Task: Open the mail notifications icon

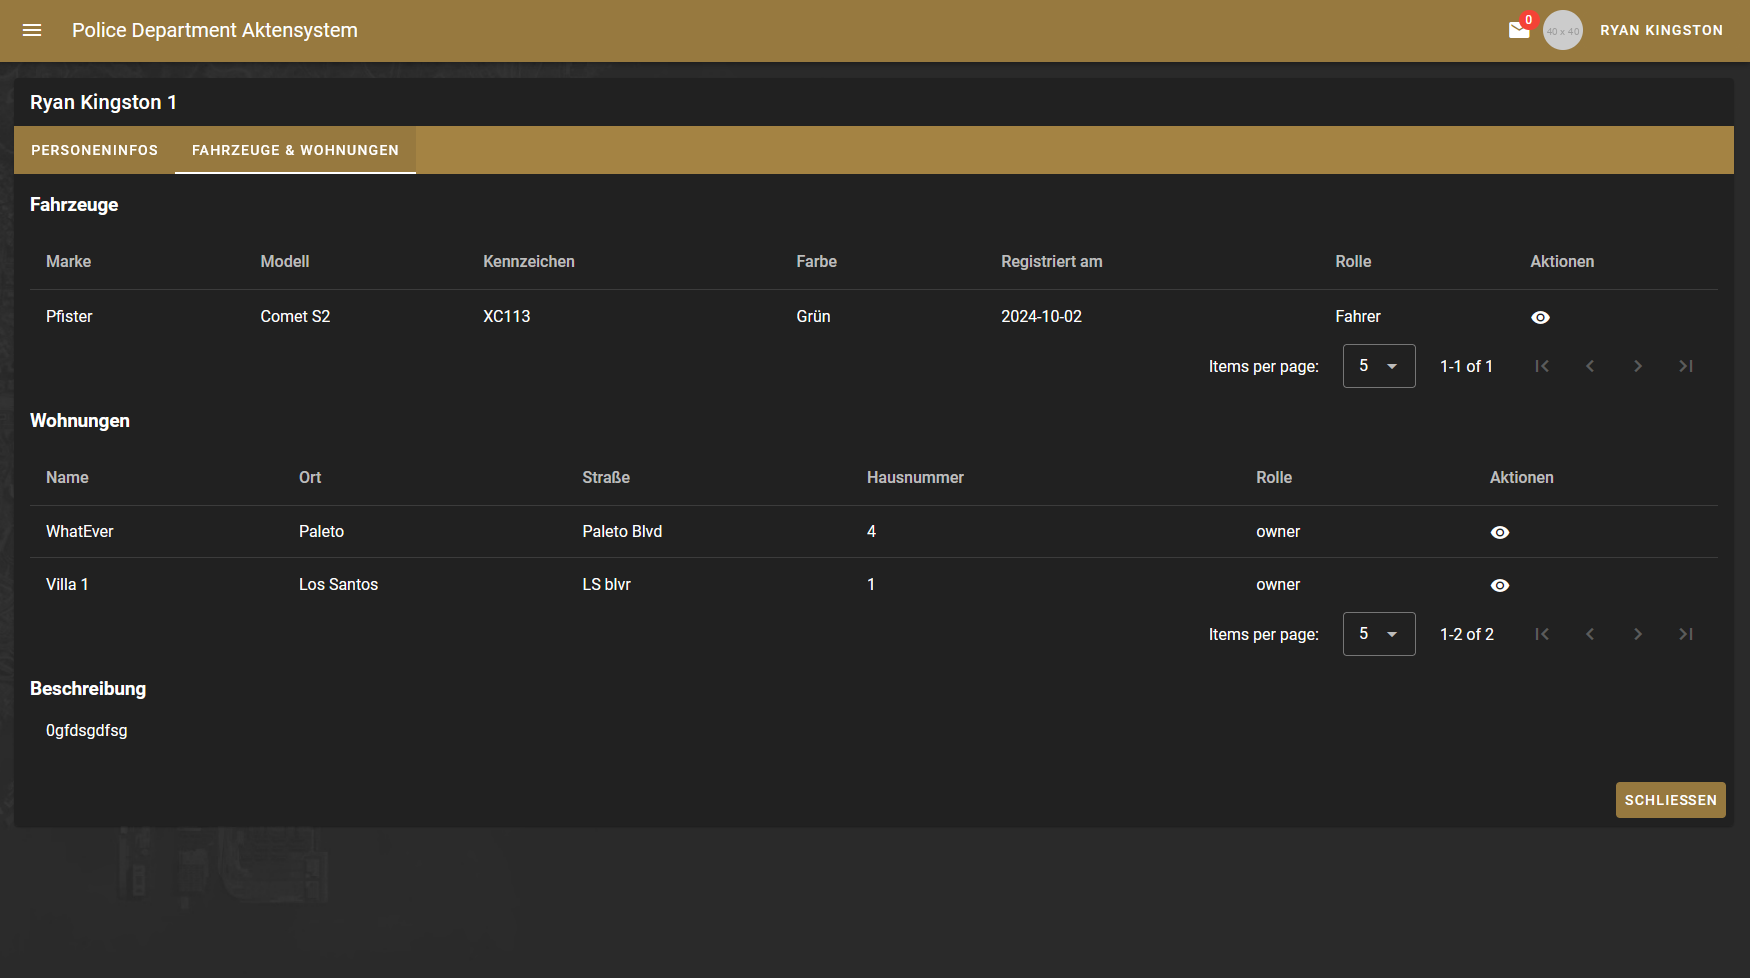Action: (1519, 30)
